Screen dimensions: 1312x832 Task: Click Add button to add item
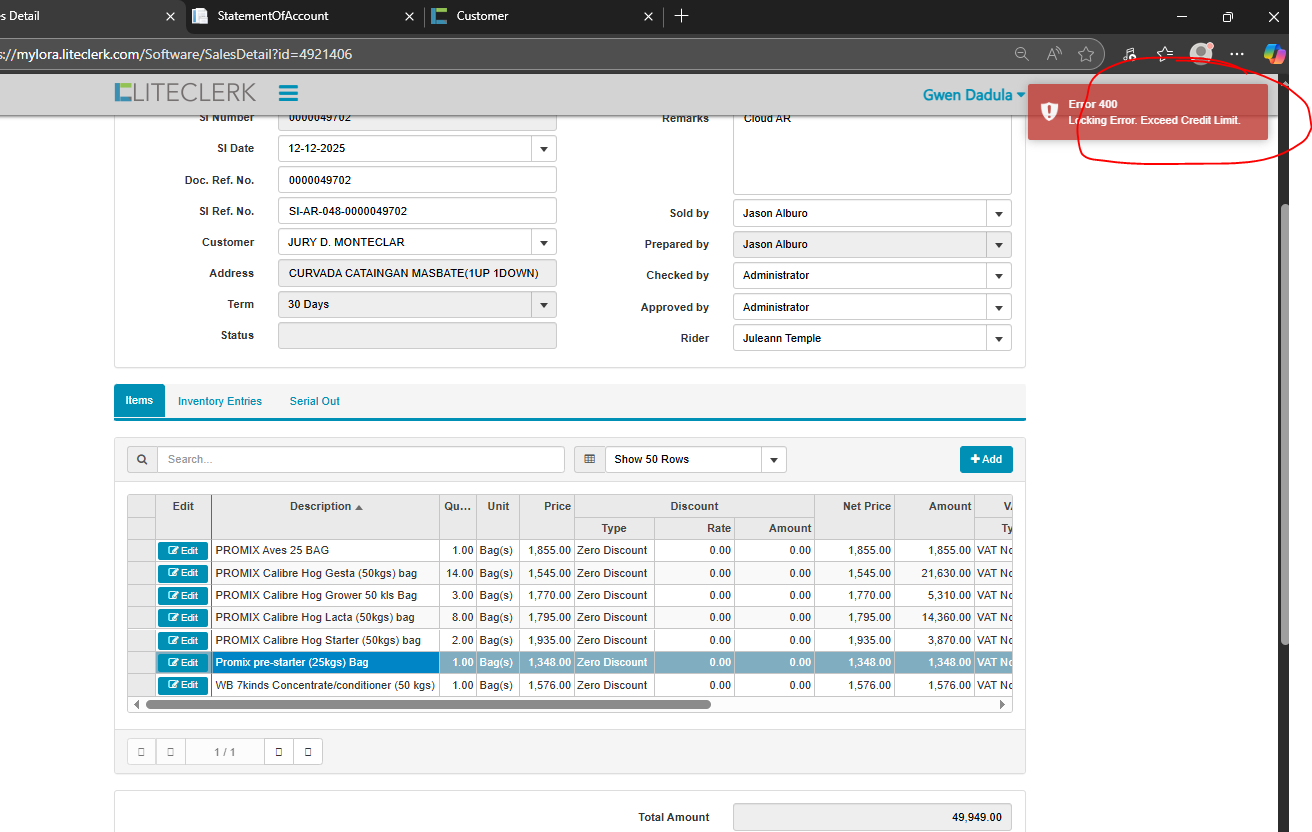[x=986, y=459]
